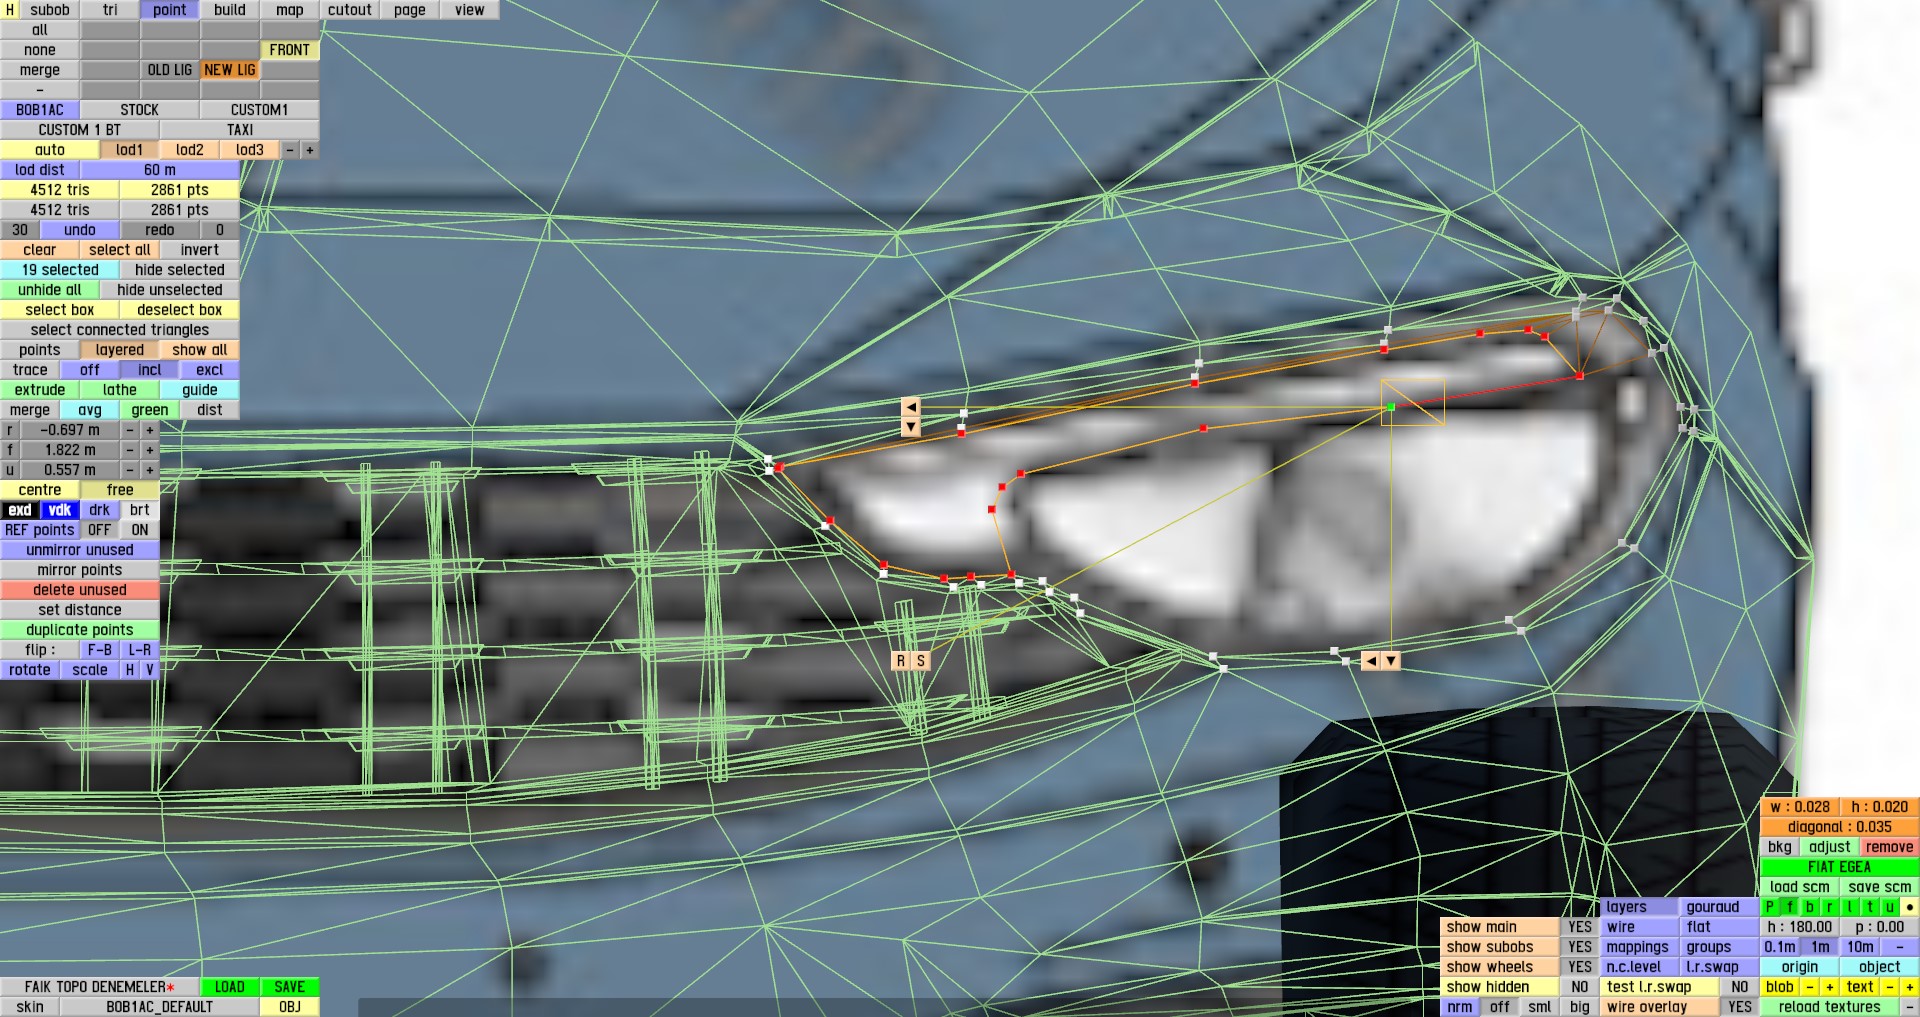Select the green t view button
The height and width of the screenshot is (1017, 1920).
1870,907
